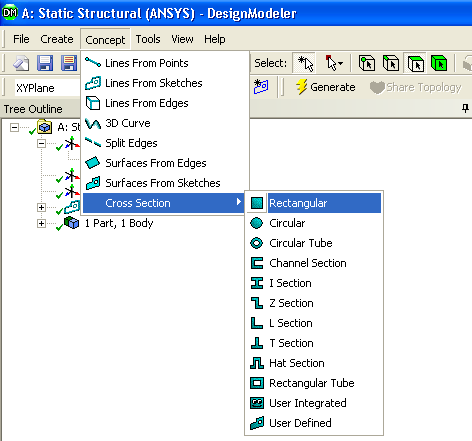Enable the green body selection filter

[439, 63]
